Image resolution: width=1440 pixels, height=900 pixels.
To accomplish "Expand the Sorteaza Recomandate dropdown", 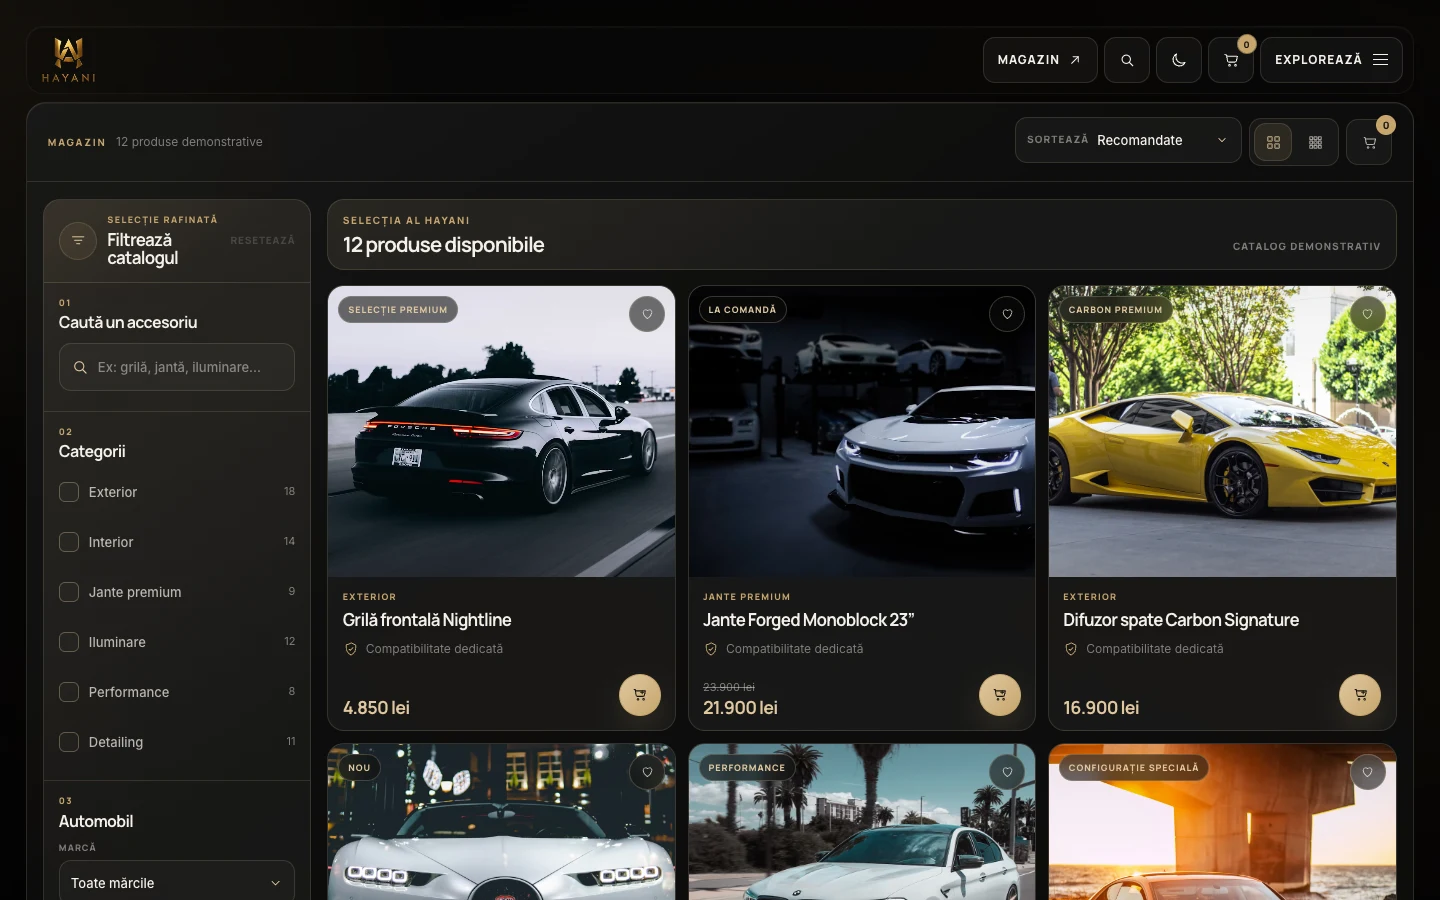I will 1128,140.
